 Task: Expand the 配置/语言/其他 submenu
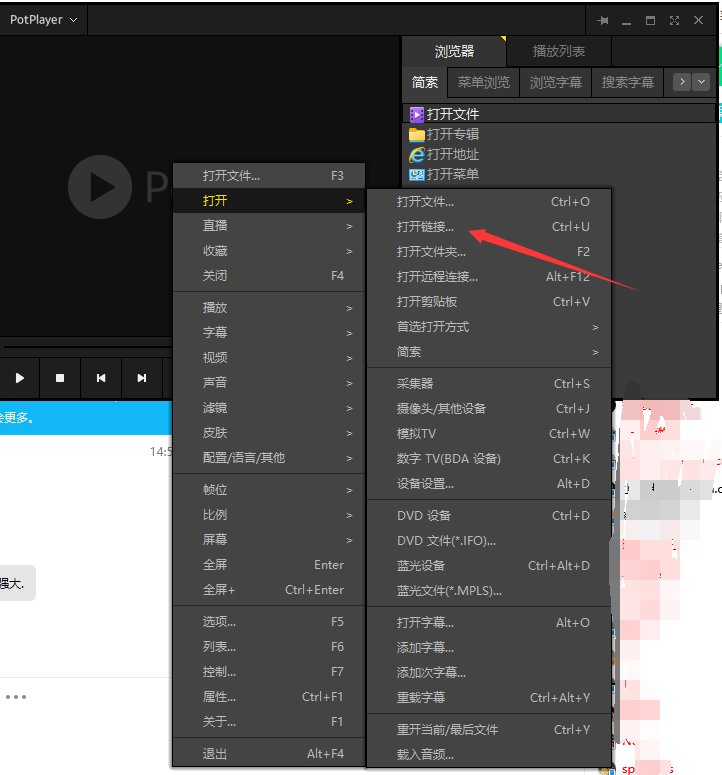click(269, 458)
